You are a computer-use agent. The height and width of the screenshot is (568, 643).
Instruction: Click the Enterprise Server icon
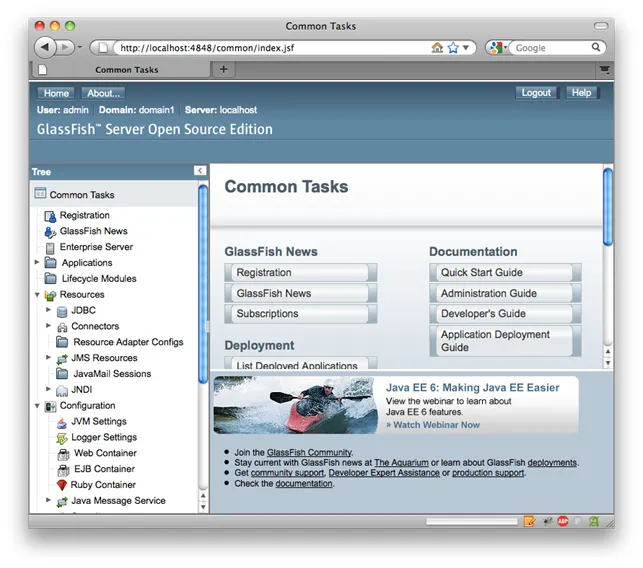click(x=50, y=248)
